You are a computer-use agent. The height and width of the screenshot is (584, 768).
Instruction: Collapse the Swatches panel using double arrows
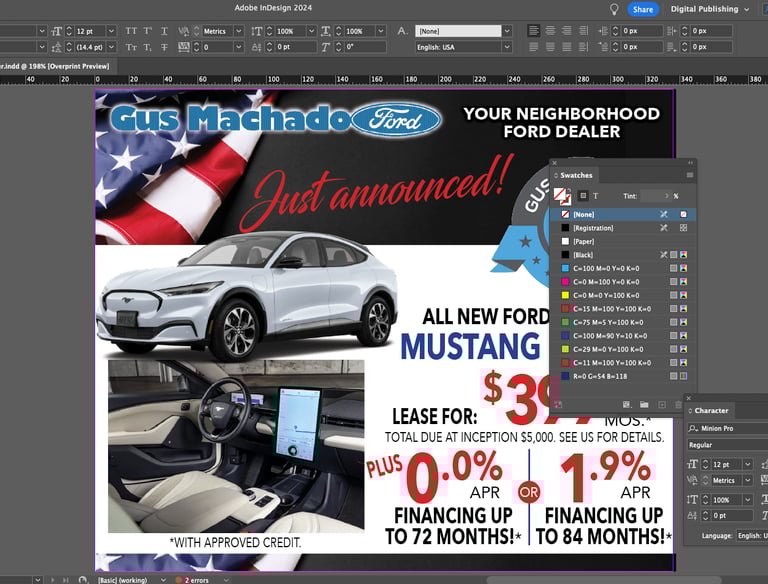coord(691,163)
